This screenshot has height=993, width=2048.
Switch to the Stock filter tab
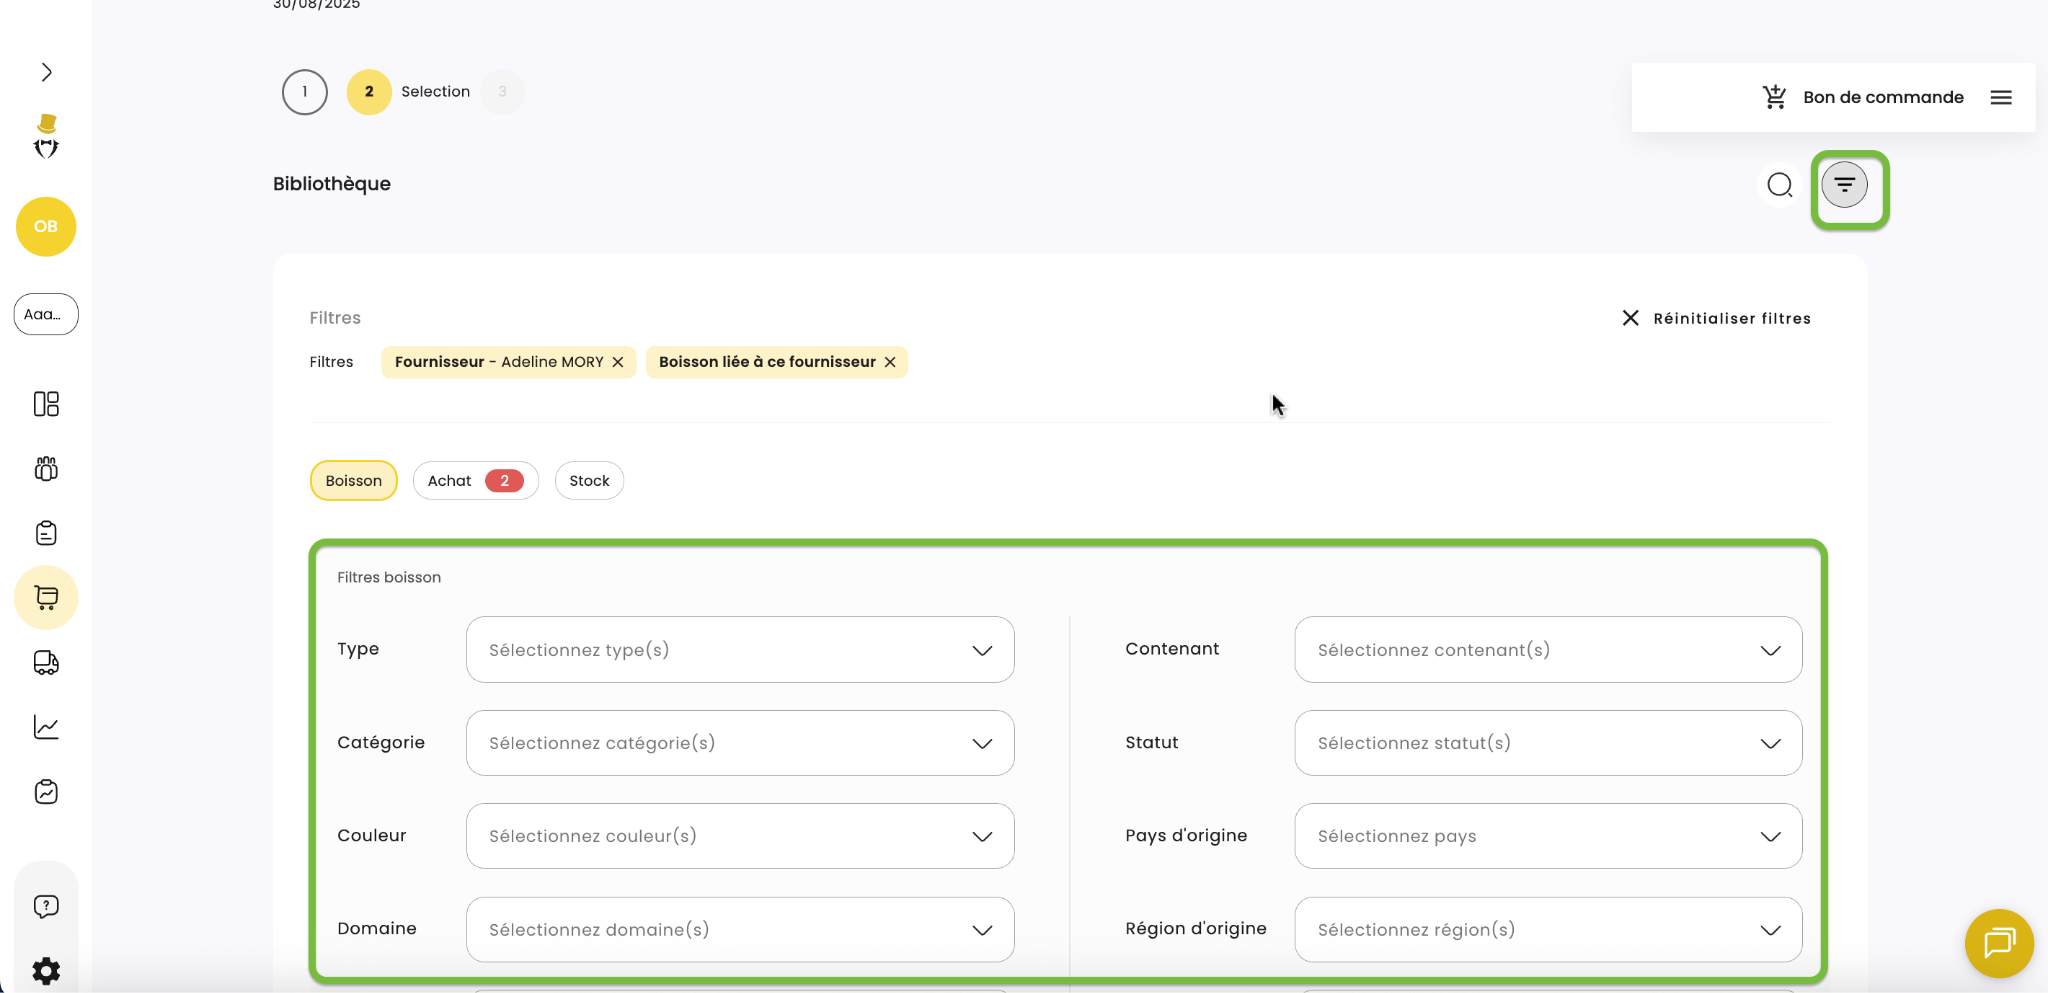(589, 481)
